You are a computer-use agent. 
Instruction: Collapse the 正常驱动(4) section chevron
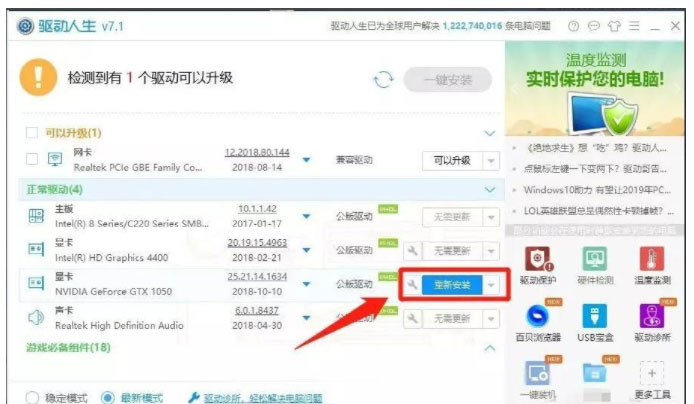click(490, 190)
